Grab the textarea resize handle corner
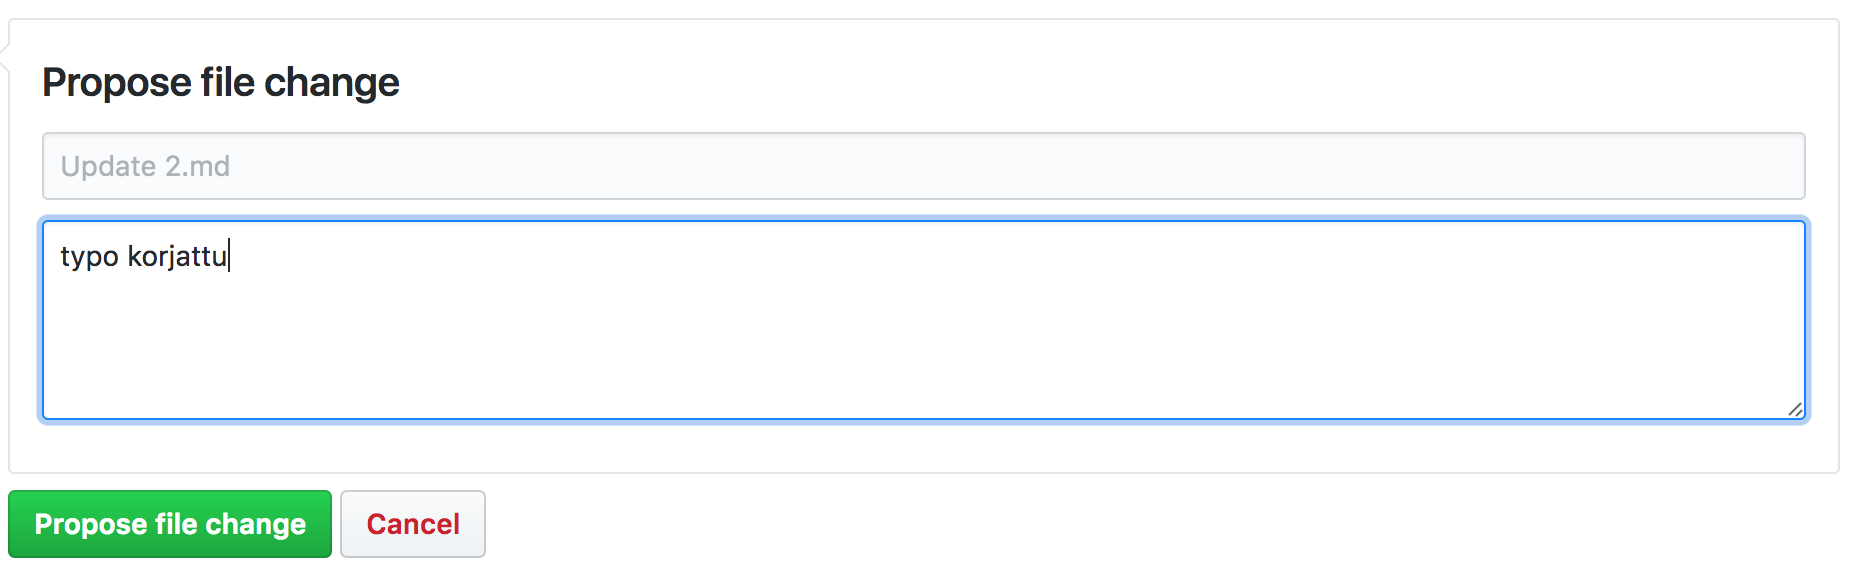The height and width of the screenshot is (584, 1854). coord(1795,409)
